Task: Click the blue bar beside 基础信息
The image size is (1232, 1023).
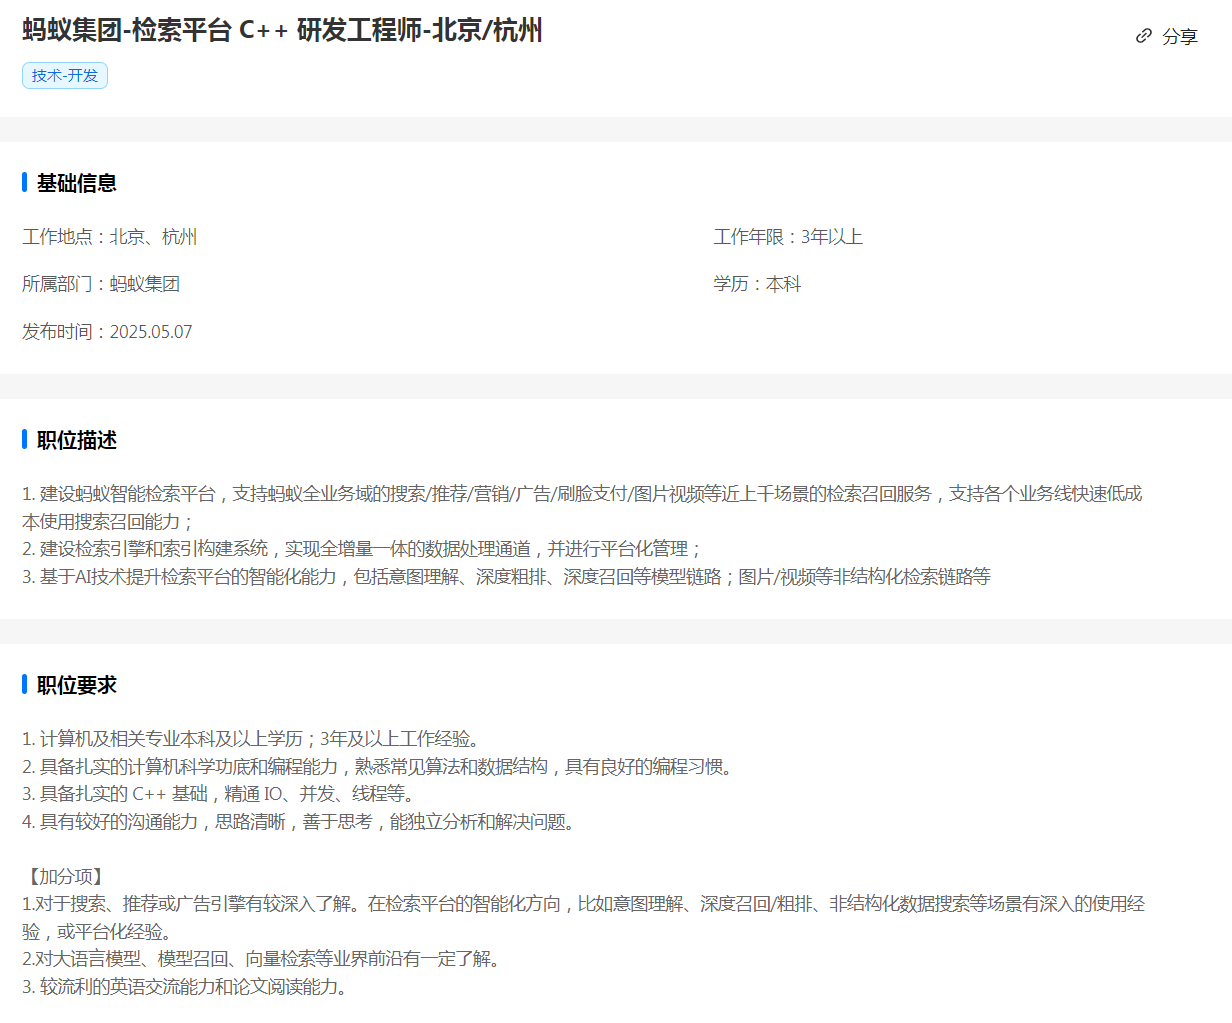Action: click(x=25, y=183)
